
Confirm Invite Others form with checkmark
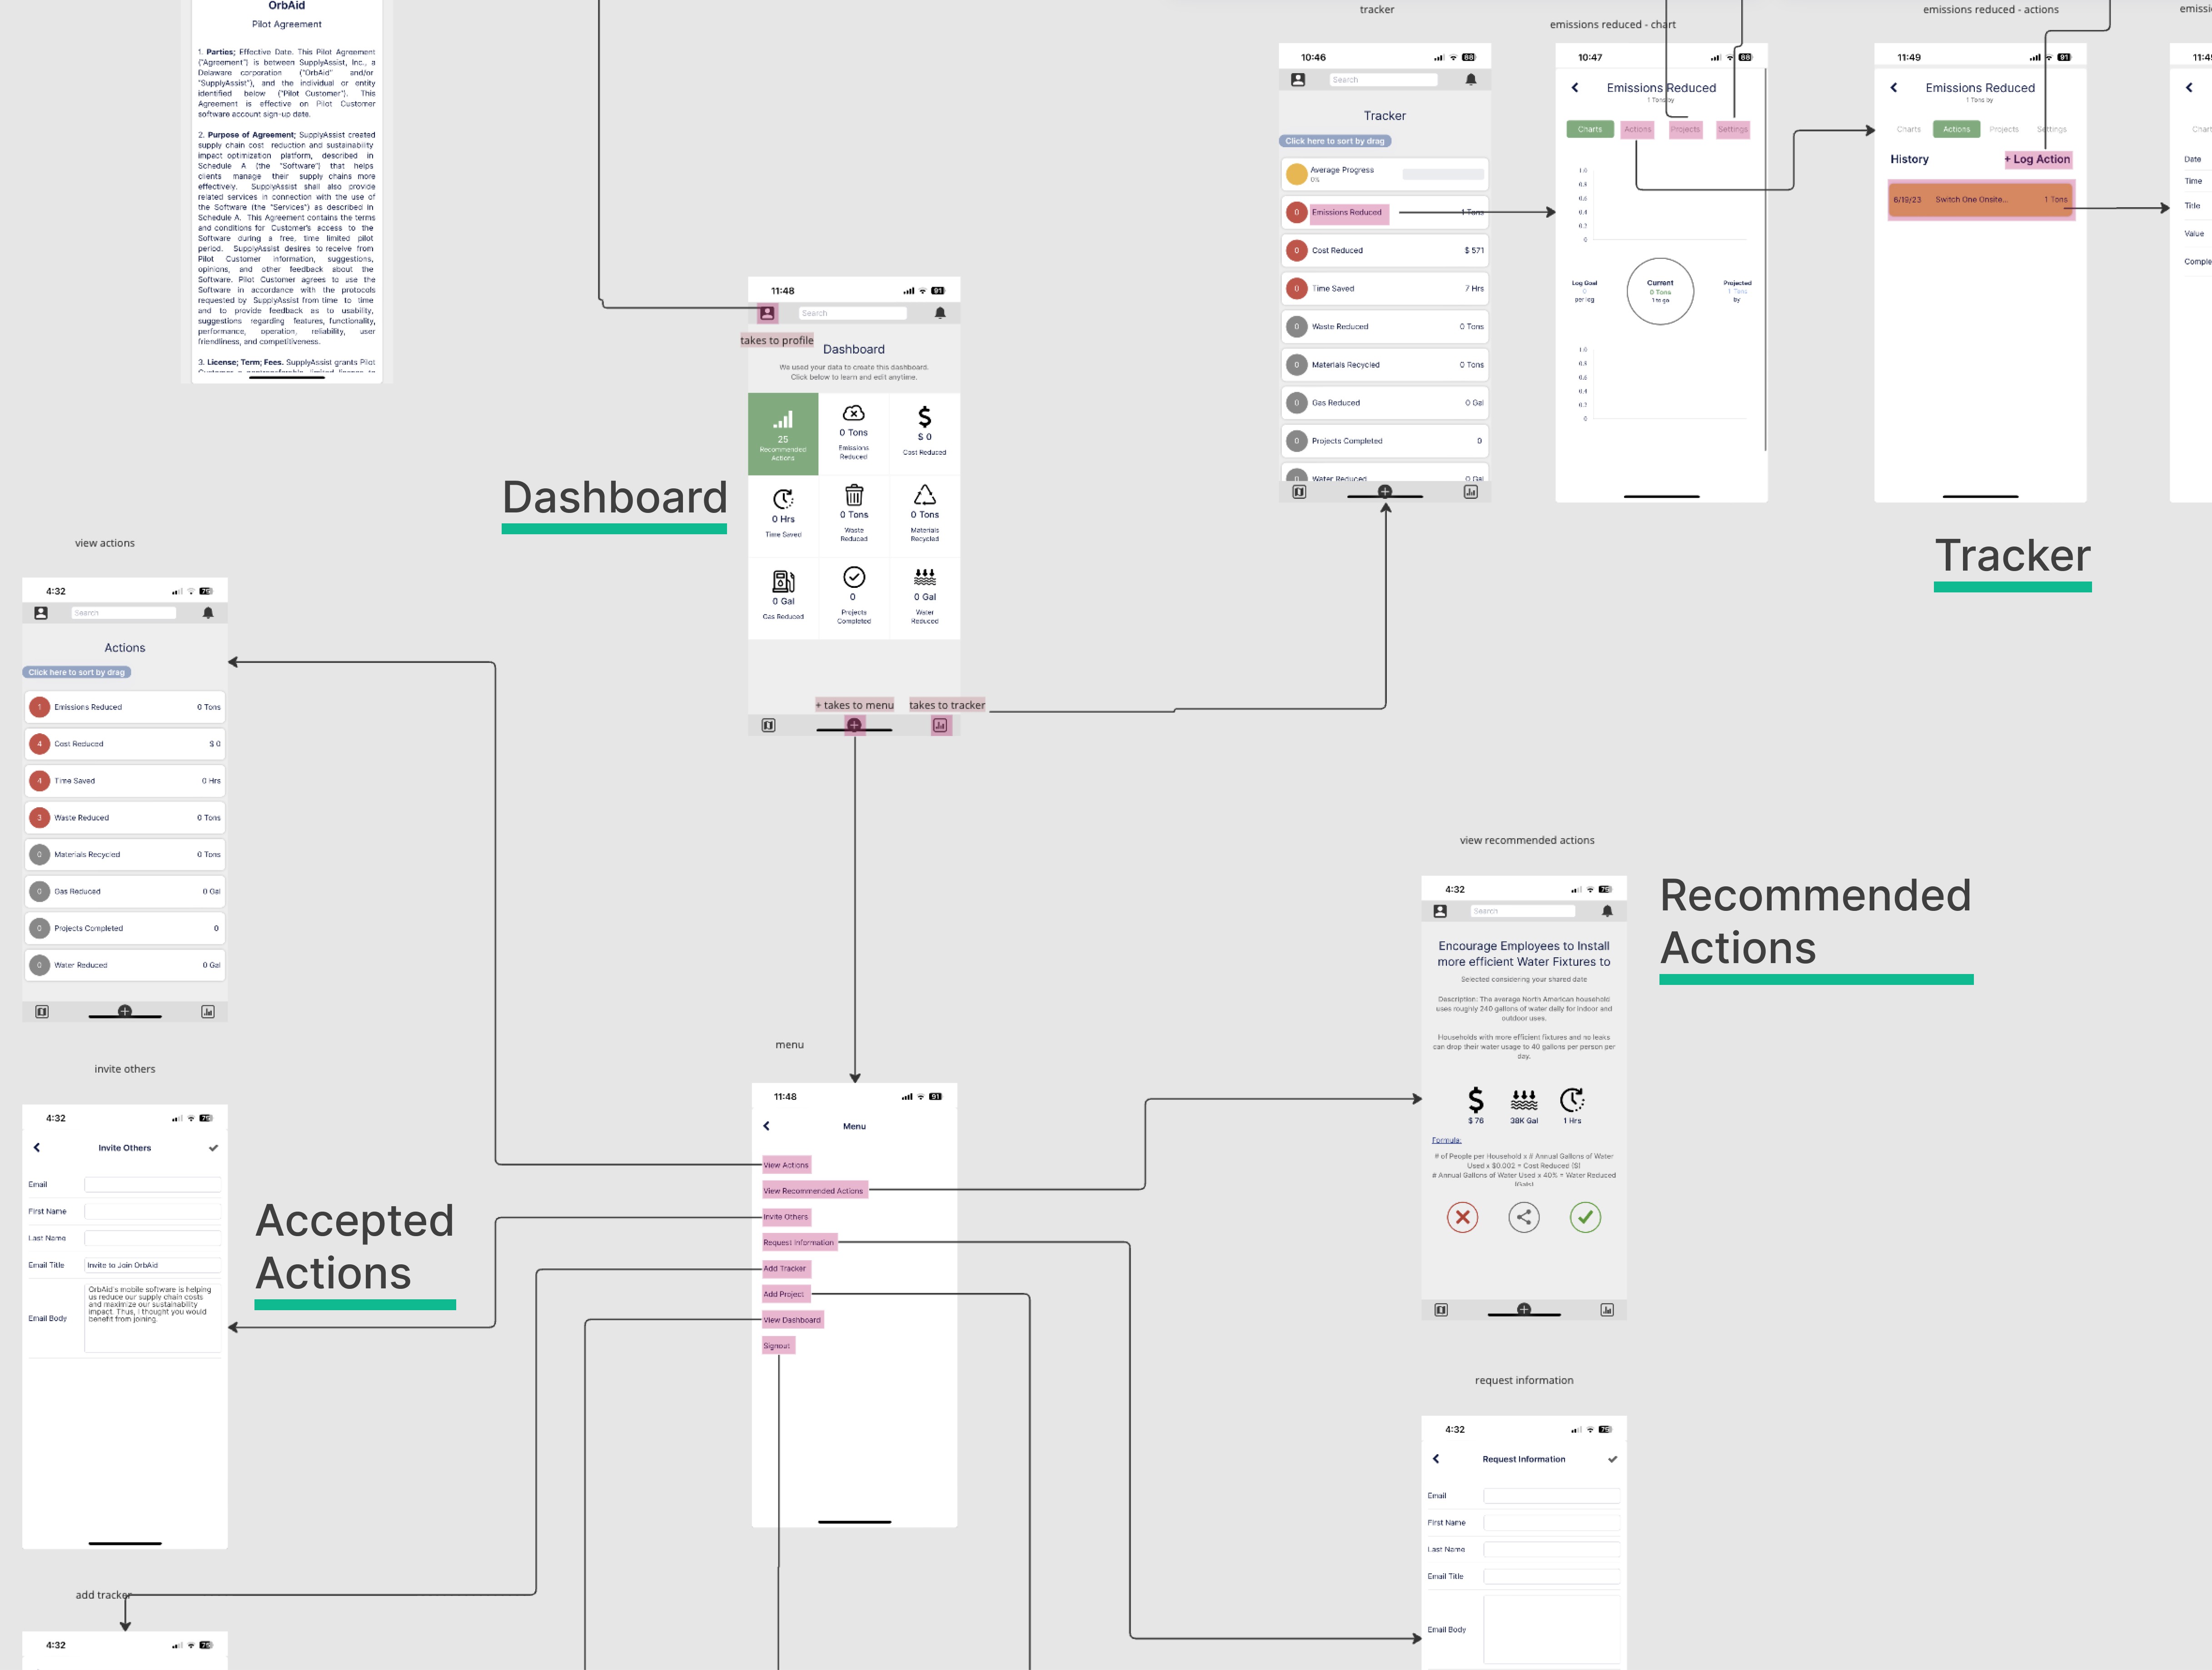213,1148
